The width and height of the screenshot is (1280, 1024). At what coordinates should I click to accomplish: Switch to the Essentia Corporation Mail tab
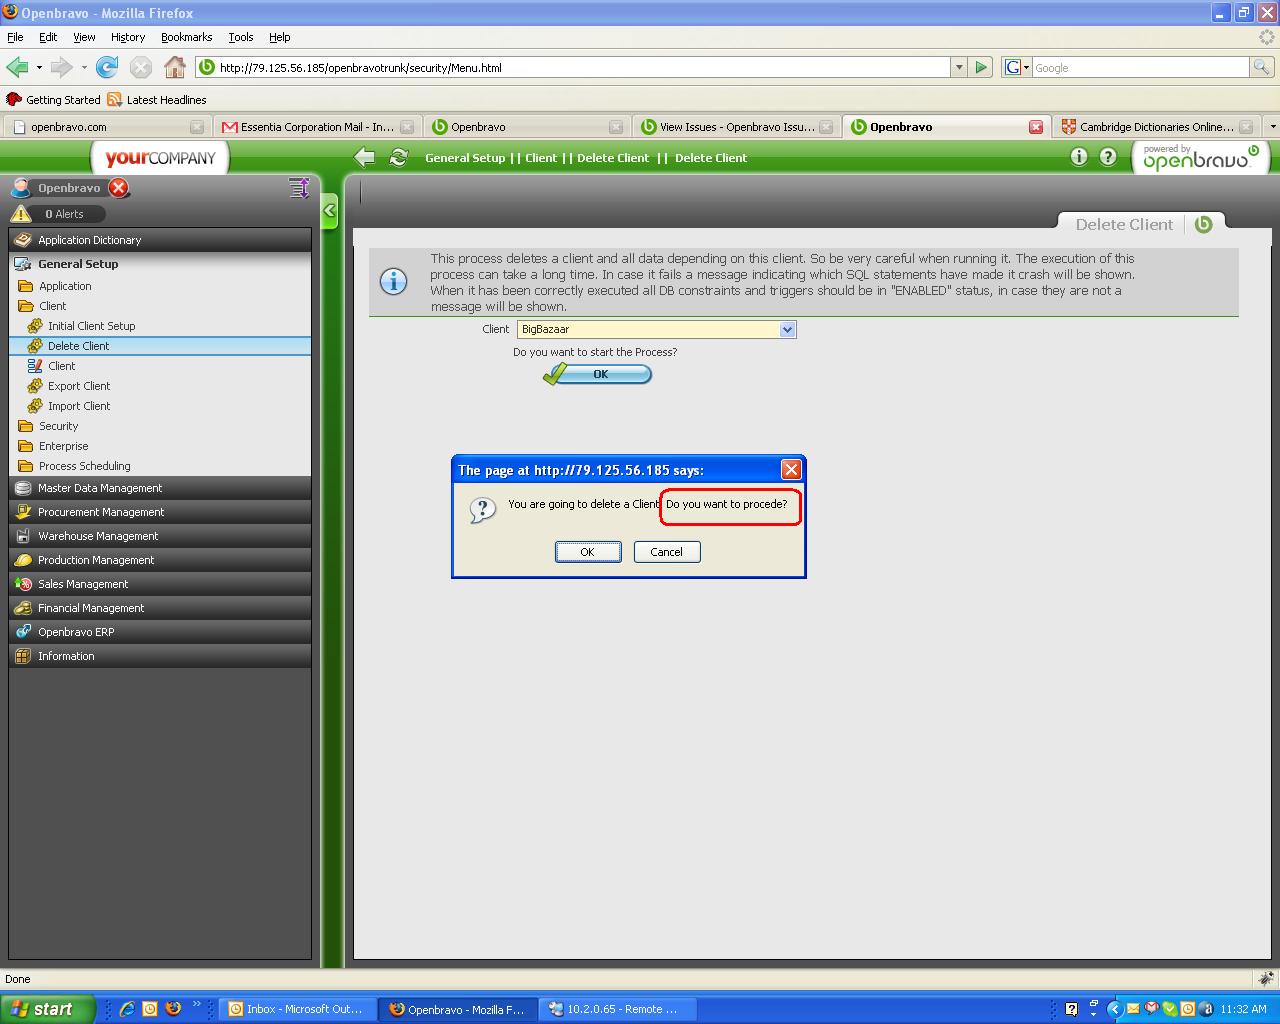(318, 127)
